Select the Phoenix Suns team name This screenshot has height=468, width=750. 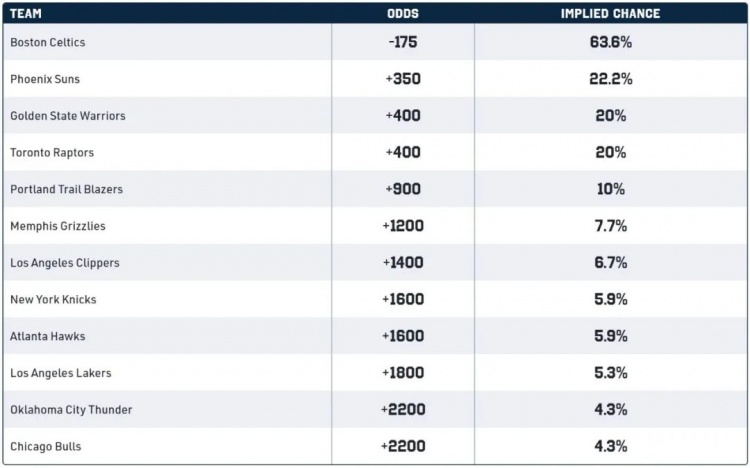45,79
